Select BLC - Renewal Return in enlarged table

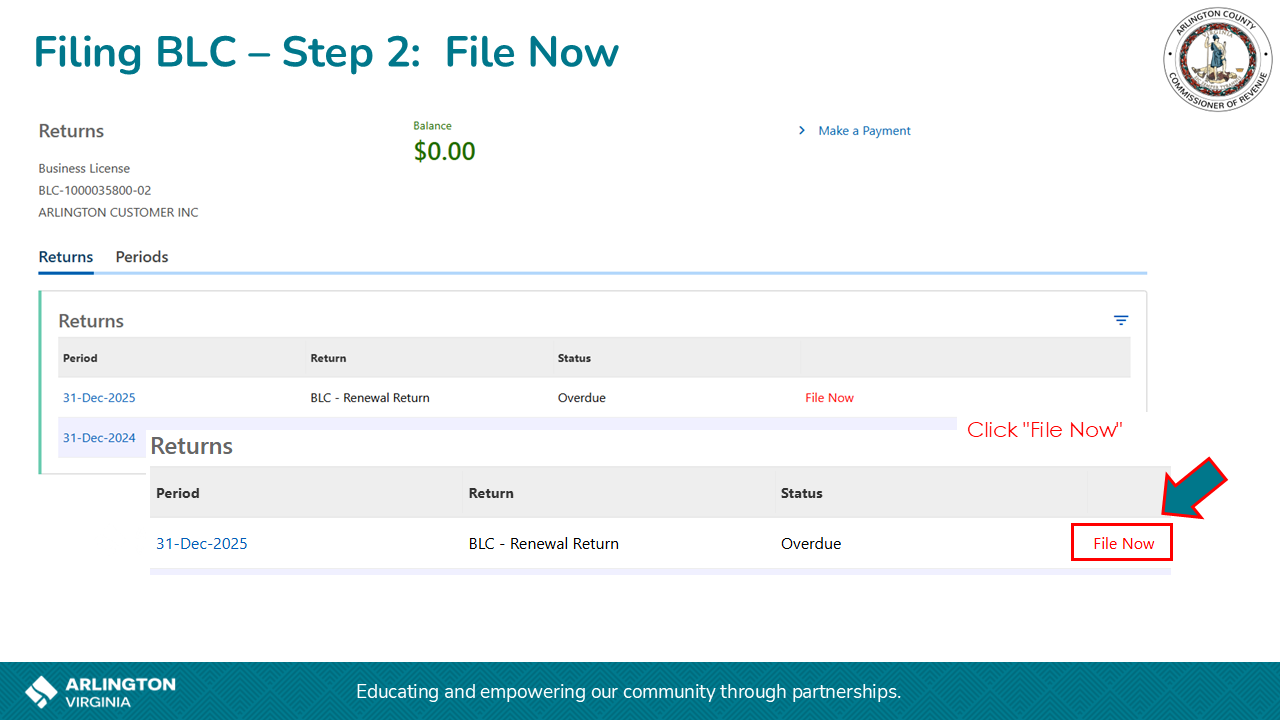[544, 544]
